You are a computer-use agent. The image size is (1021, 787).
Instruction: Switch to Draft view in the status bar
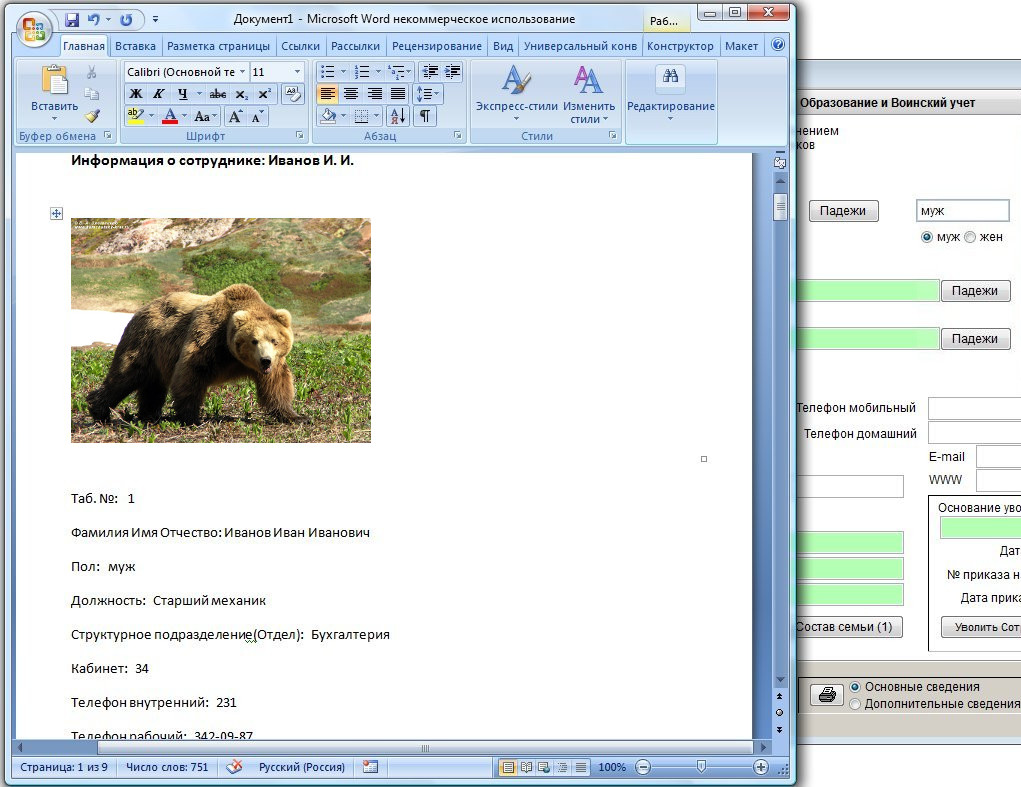point(580,767)
